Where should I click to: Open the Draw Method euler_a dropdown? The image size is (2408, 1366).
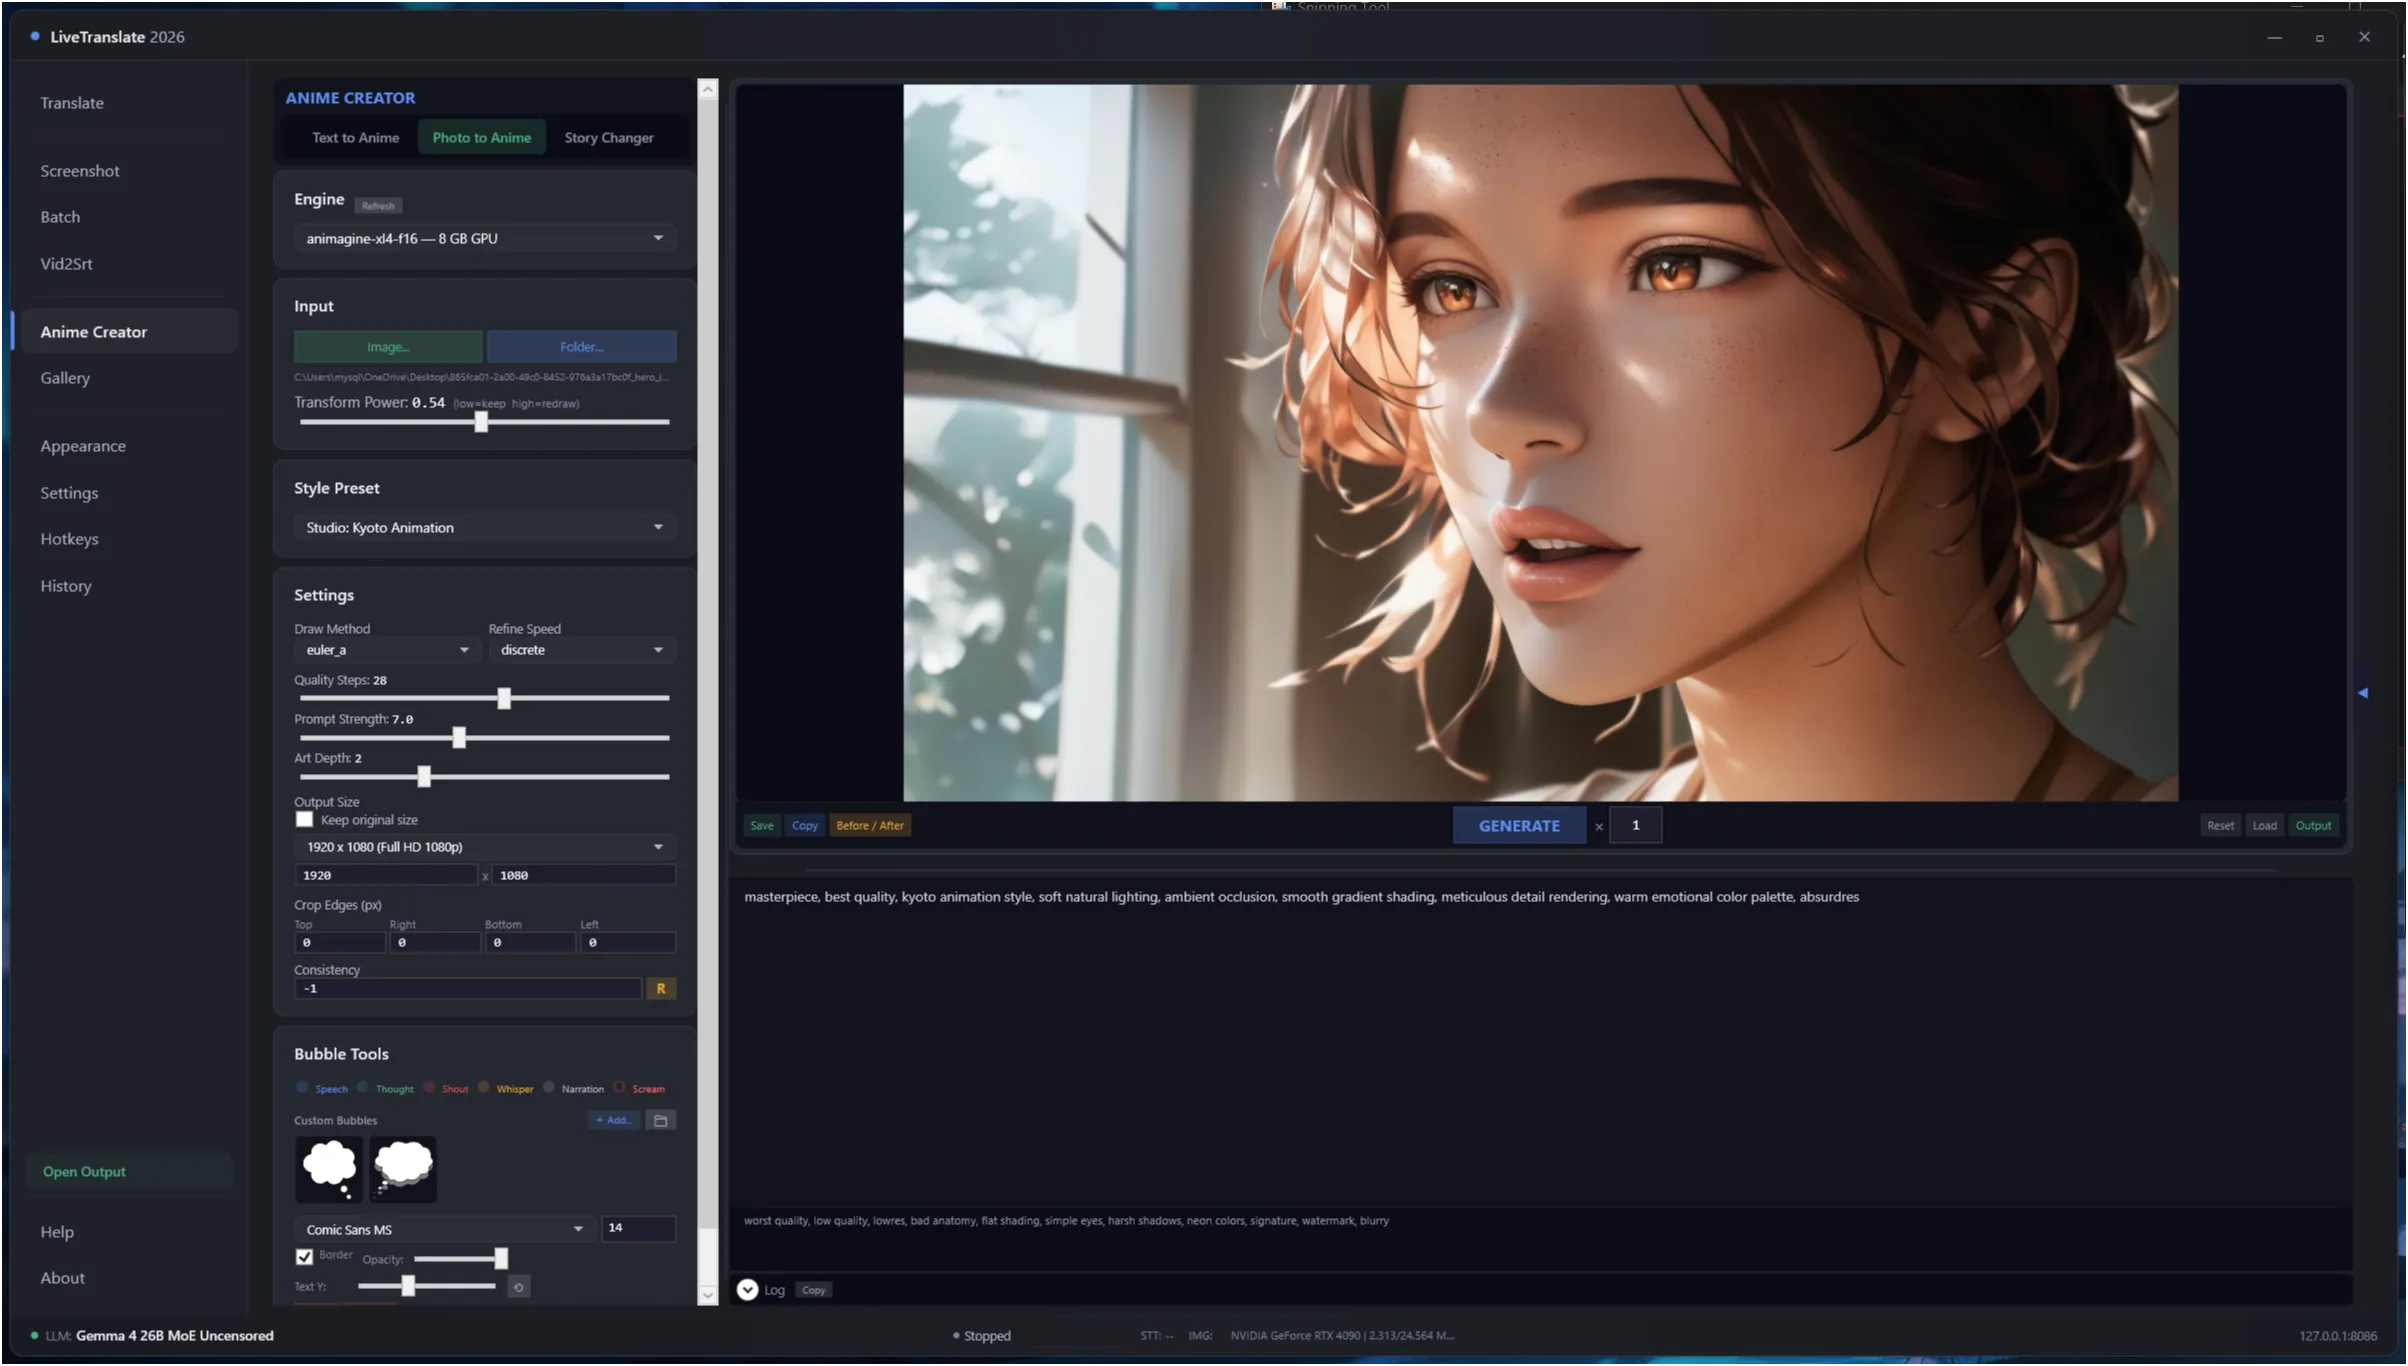point(386,650)
